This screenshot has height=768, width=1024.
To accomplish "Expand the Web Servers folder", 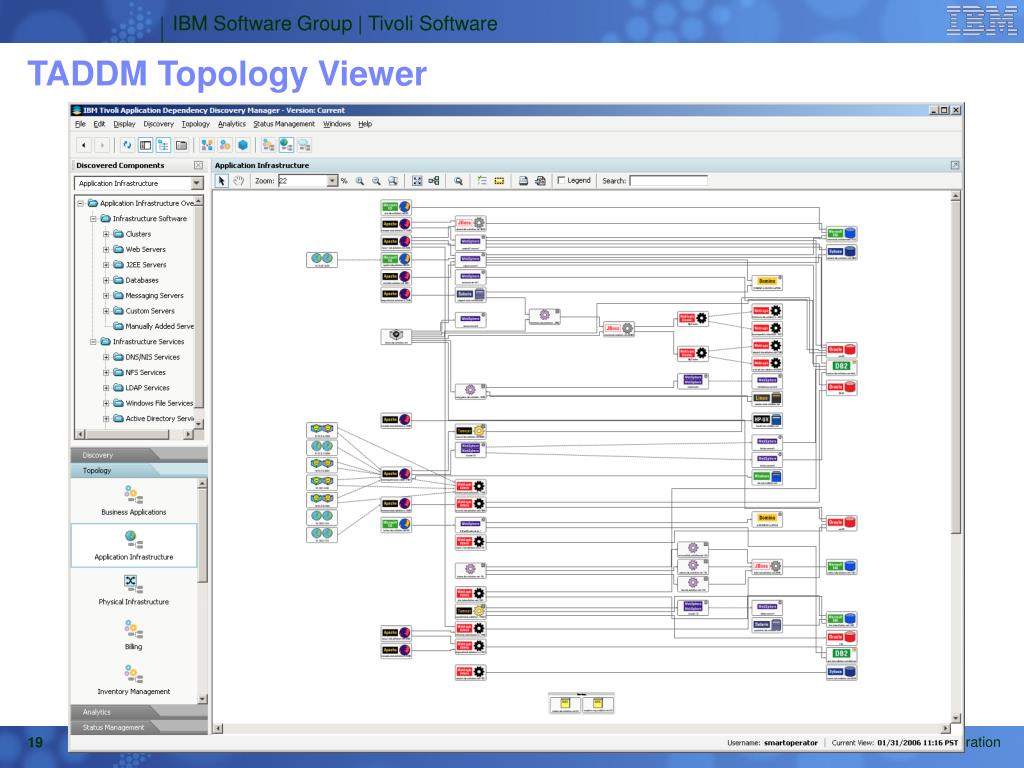I will click(106, 249).
